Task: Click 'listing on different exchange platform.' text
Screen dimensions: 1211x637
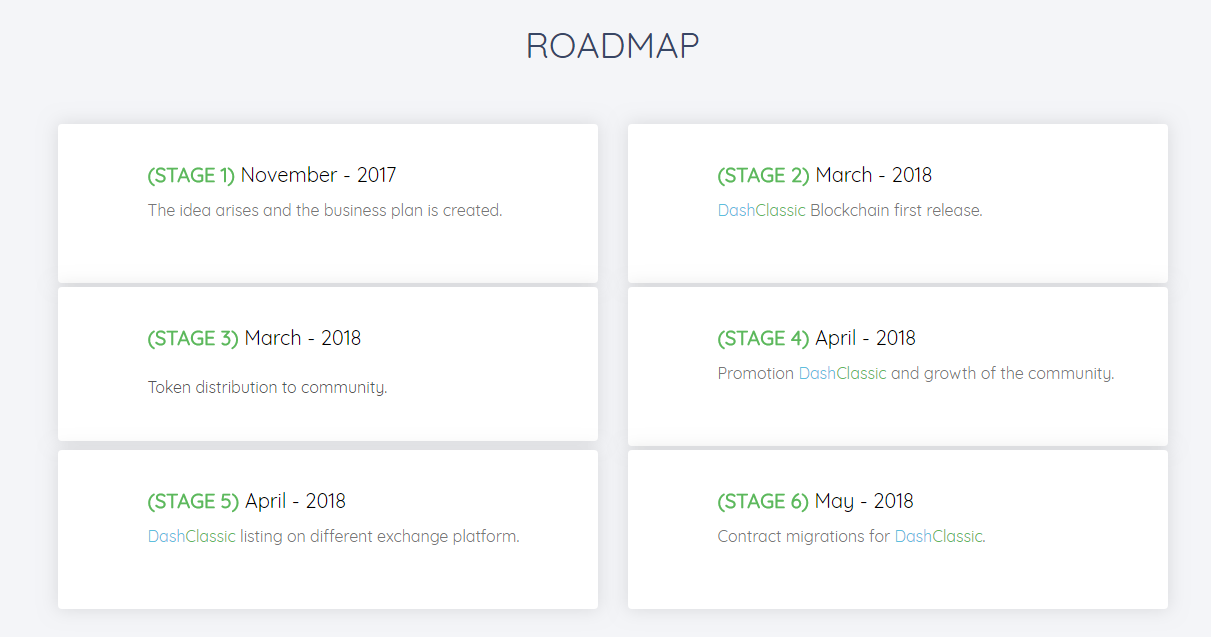Action: click(379, 537)
